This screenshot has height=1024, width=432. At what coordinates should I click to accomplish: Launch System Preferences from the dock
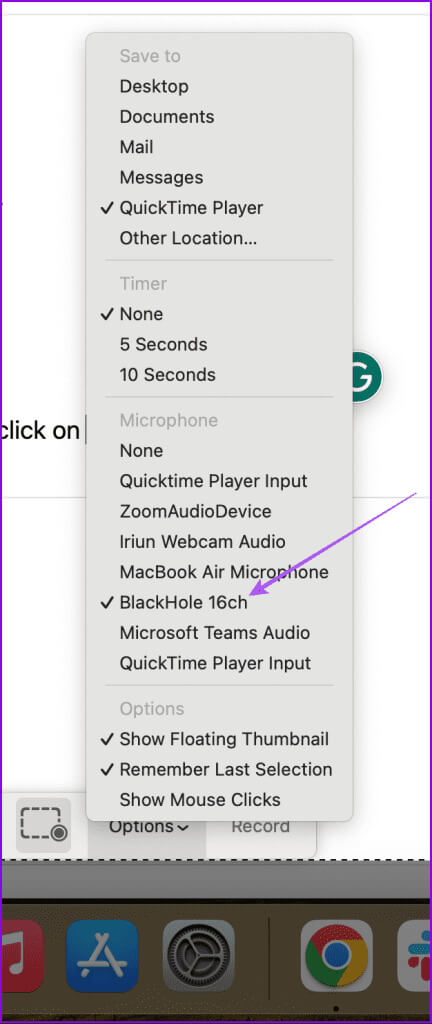click(198, 955)
